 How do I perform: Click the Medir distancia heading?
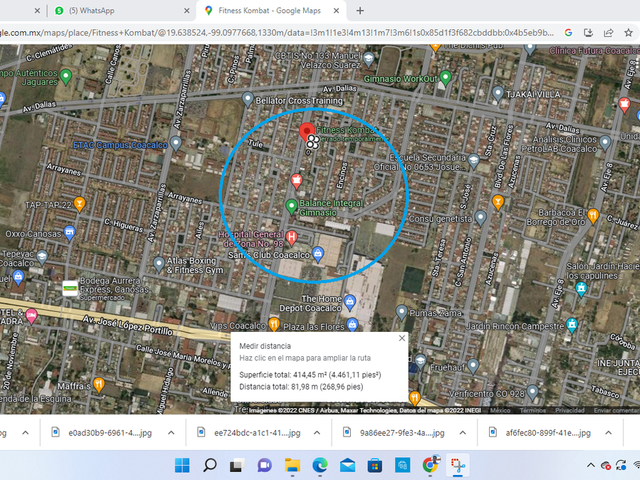click(x=265, y=346)
